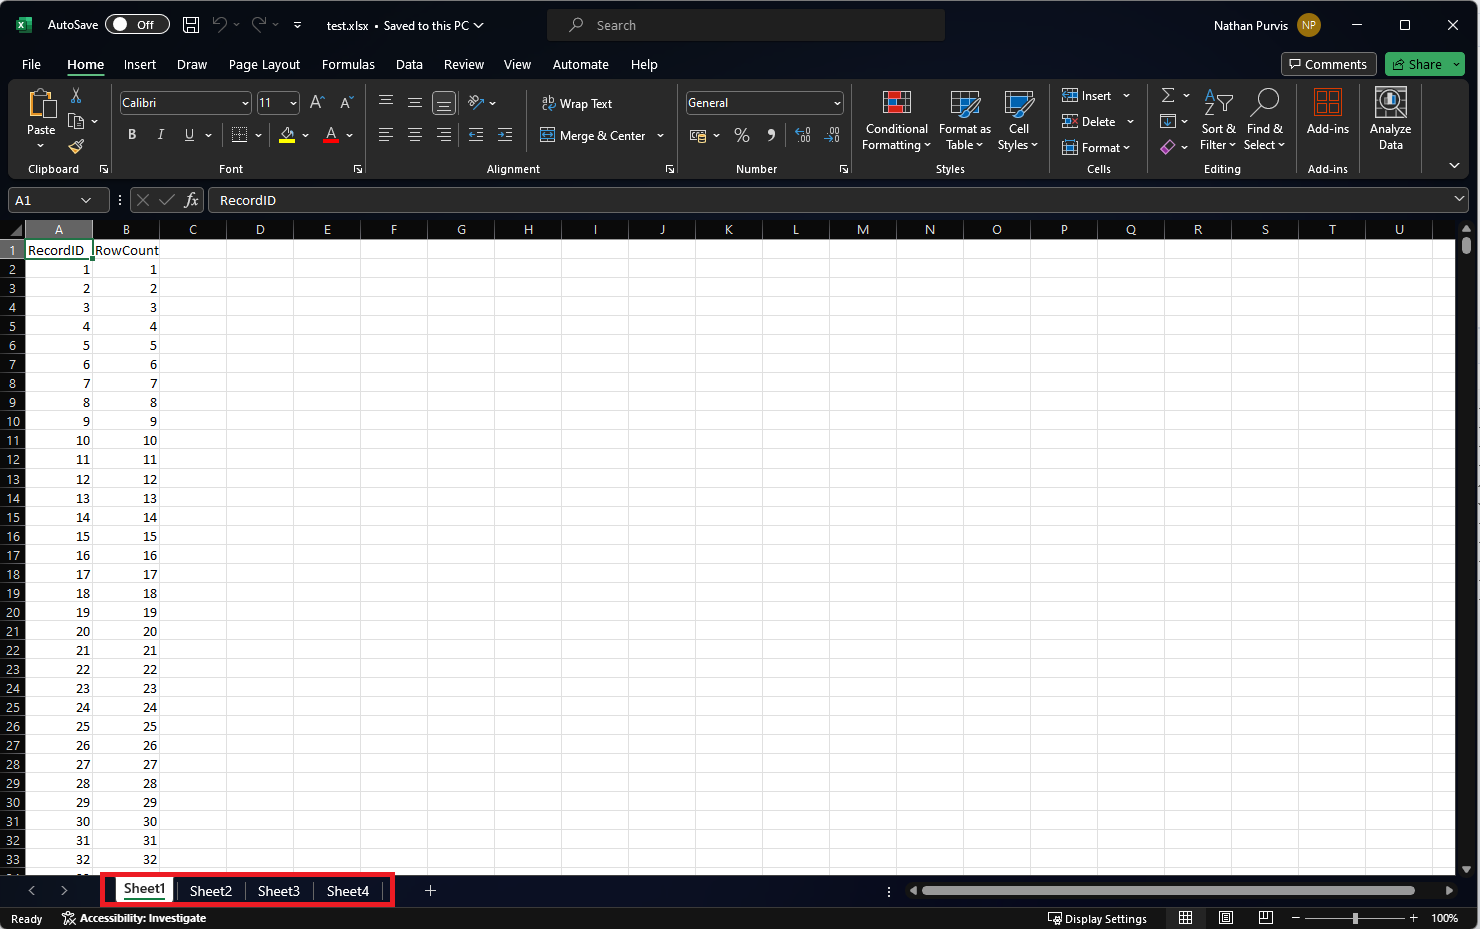1480x930 pixels.
Task: Click the Increase Decimal icon
Action: pyautogui.click(x=802, y=134)
